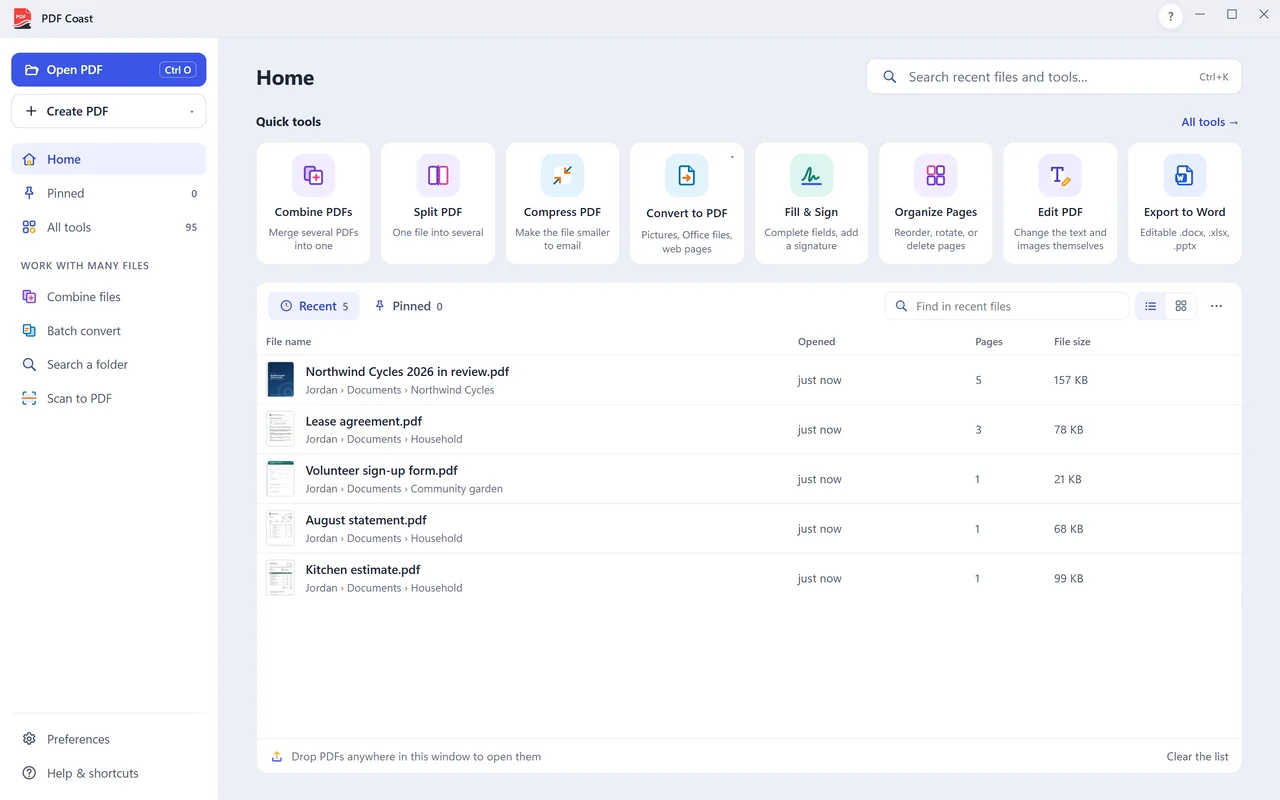Switch recent files to list view
Viewport: 1280px width, 800px height.
tap(1151, 306)
